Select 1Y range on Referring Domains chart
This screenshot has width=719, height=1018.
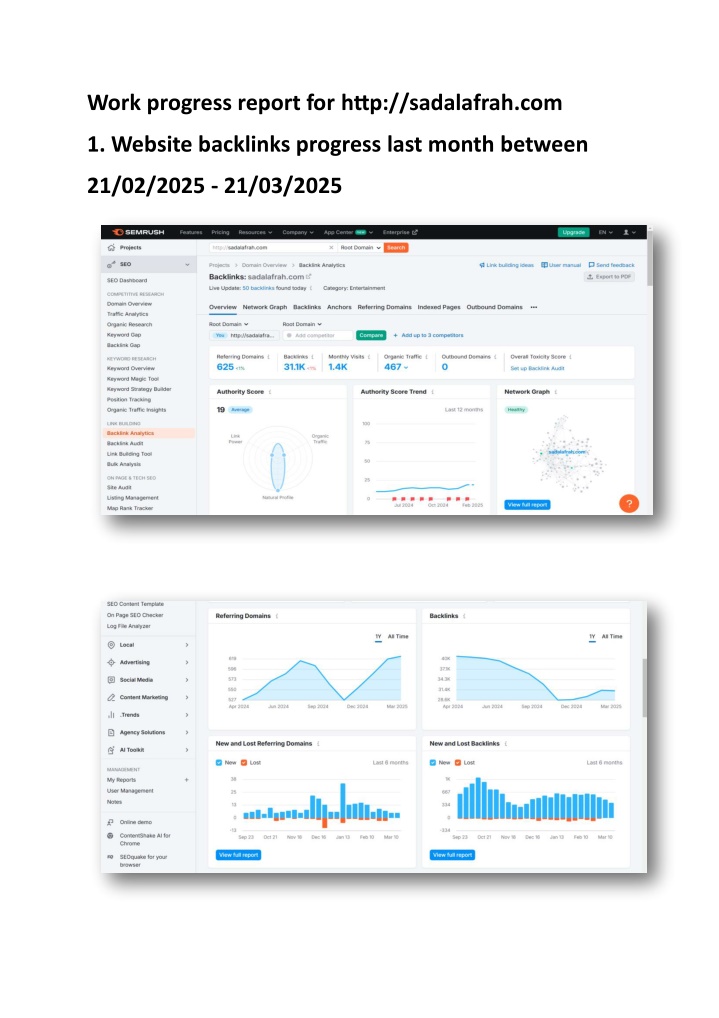(x=378, y=637)
